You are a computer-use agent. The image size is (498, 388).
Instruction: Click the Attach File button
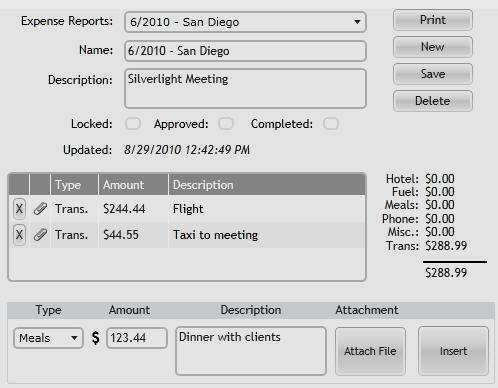tap(370, 351)
